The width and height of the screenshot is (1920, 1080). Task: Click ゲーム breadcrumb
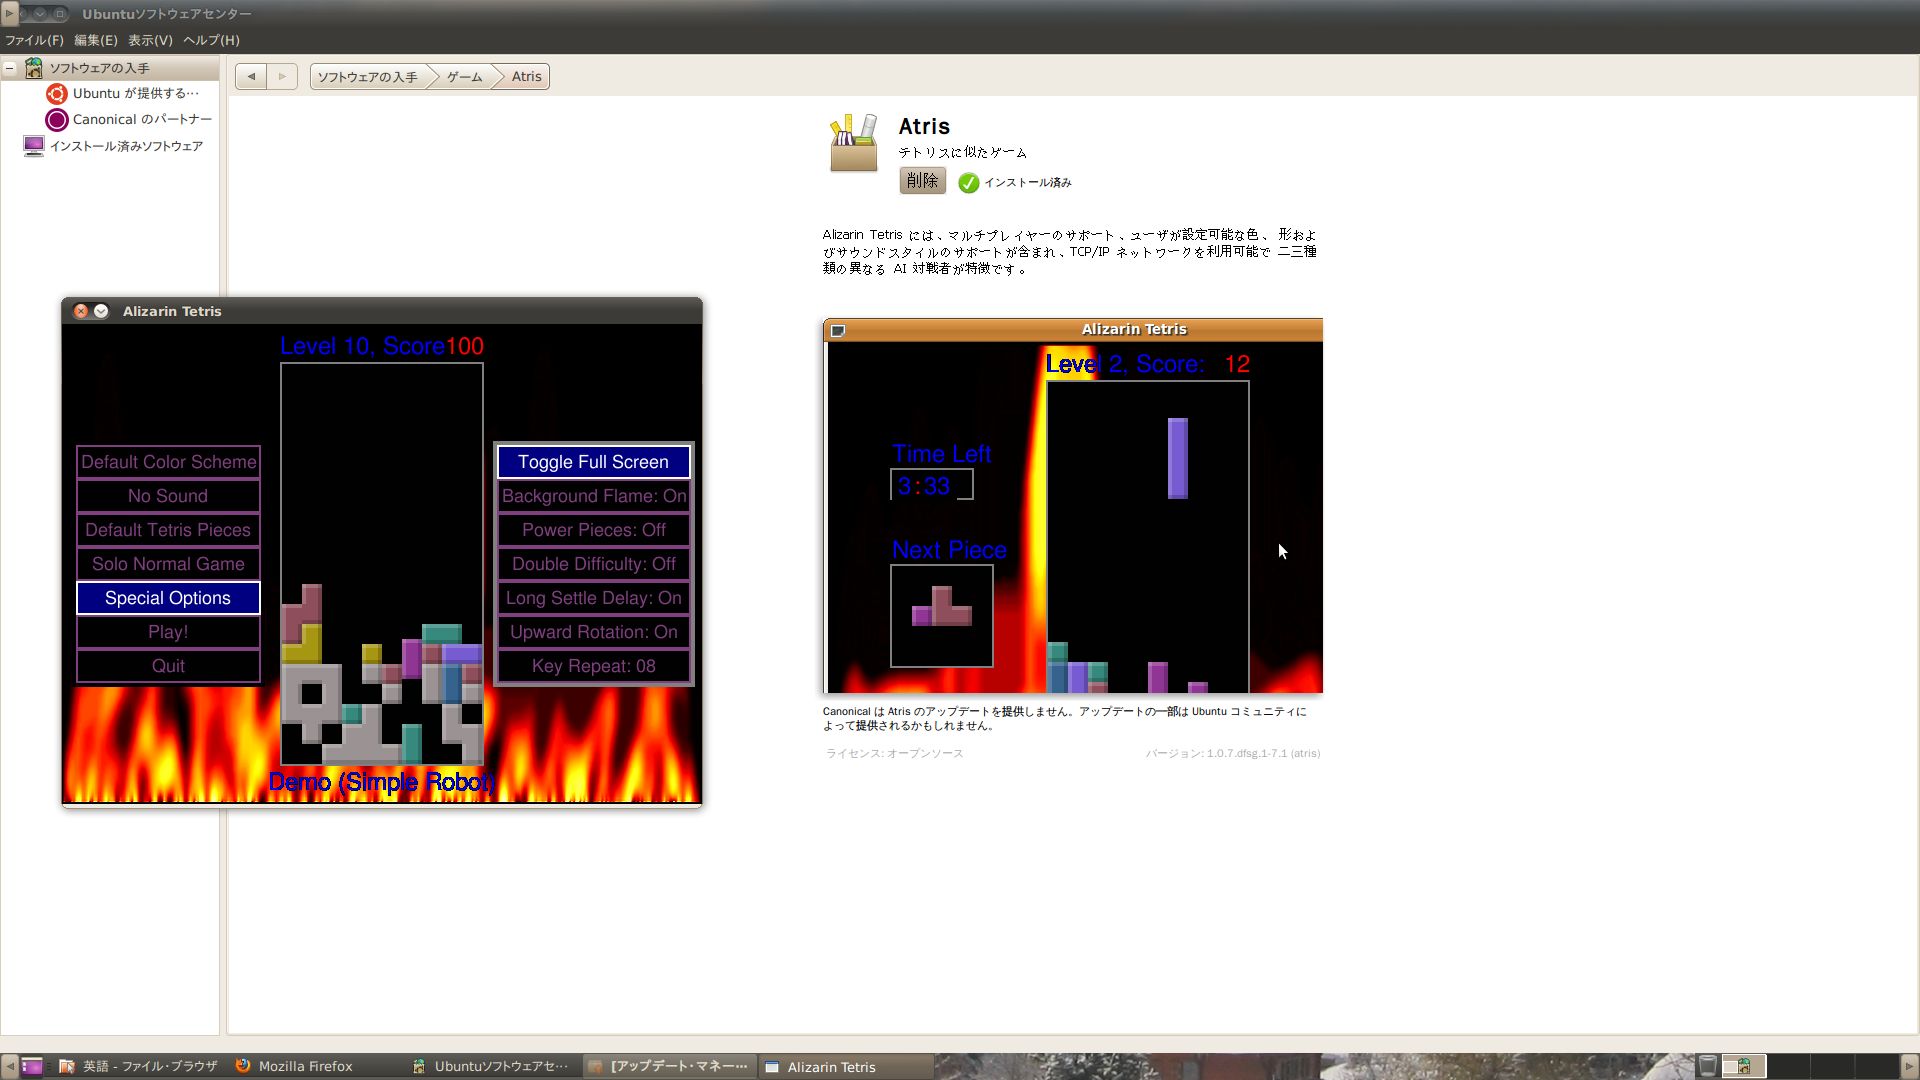click(464, 77)
